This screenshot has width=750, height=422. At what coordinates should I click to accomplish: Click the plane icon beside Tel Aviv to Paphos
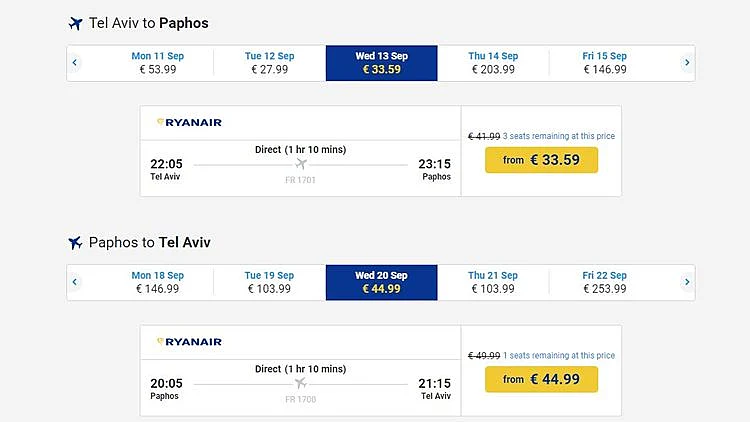[75, 23]
